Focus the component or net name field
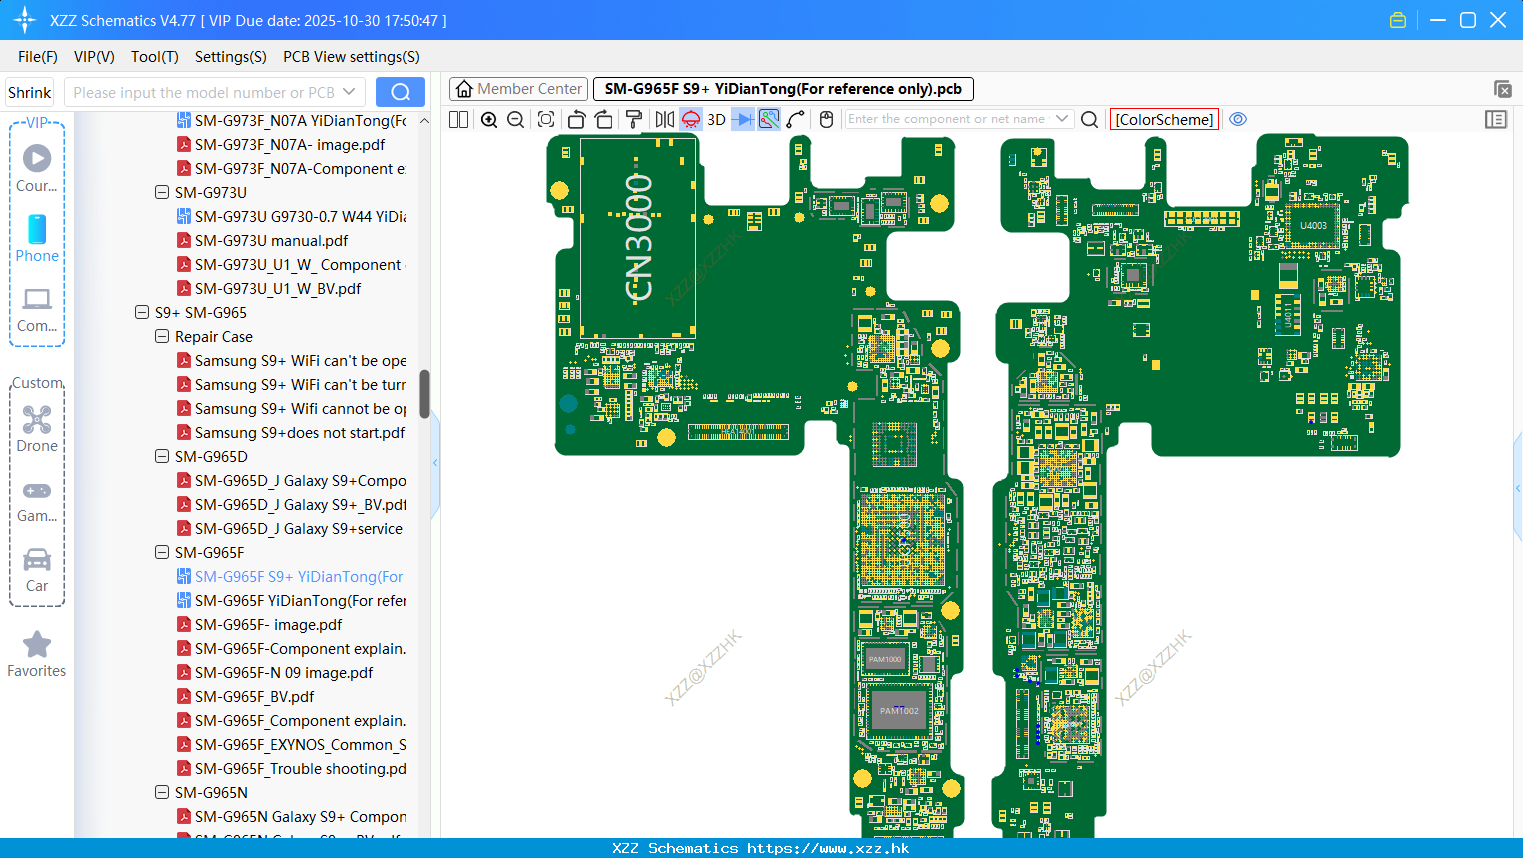This screenshot has height=858, width=1523. pyautogui.click(x=948, y=119)
